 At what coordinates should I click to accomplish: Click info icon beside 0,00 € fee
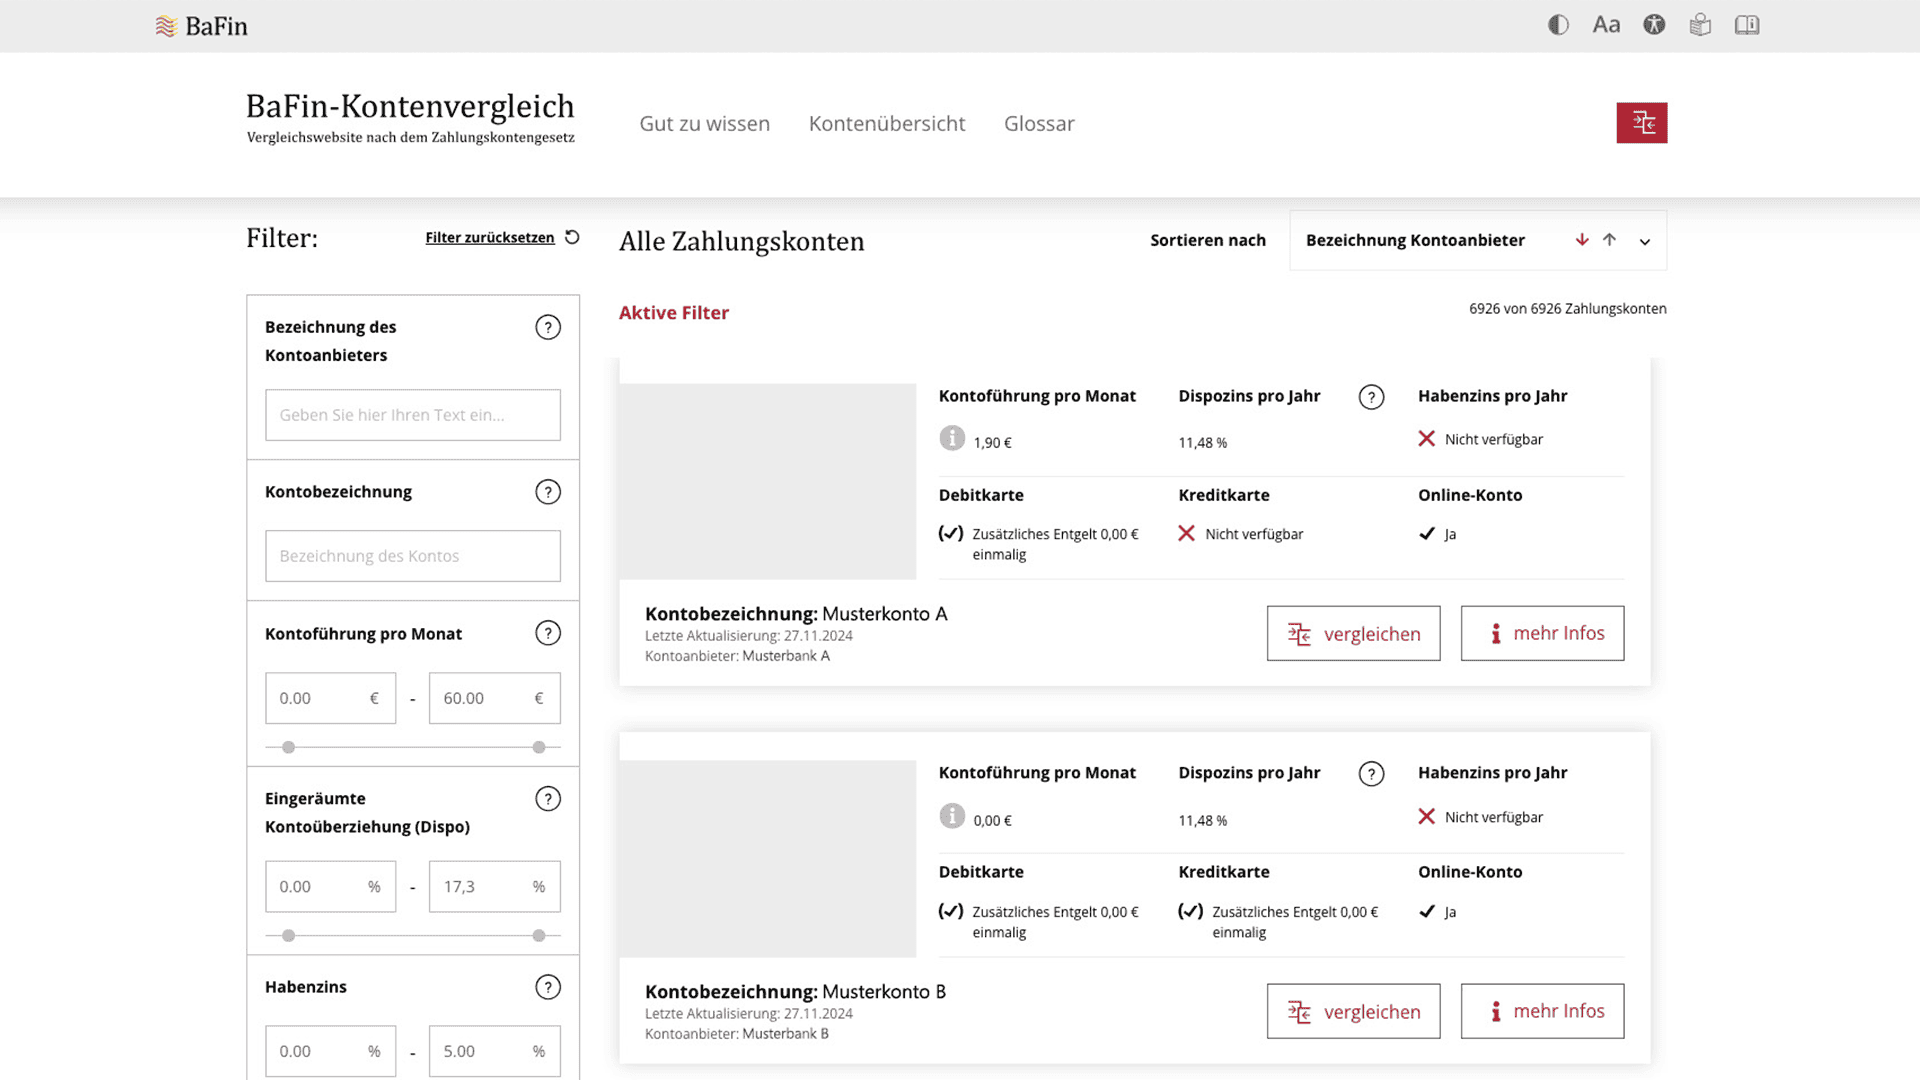coord(952,816)
